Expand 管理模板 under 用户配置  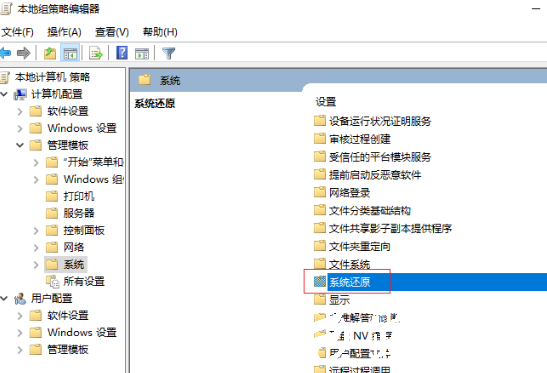pos(20,350)
